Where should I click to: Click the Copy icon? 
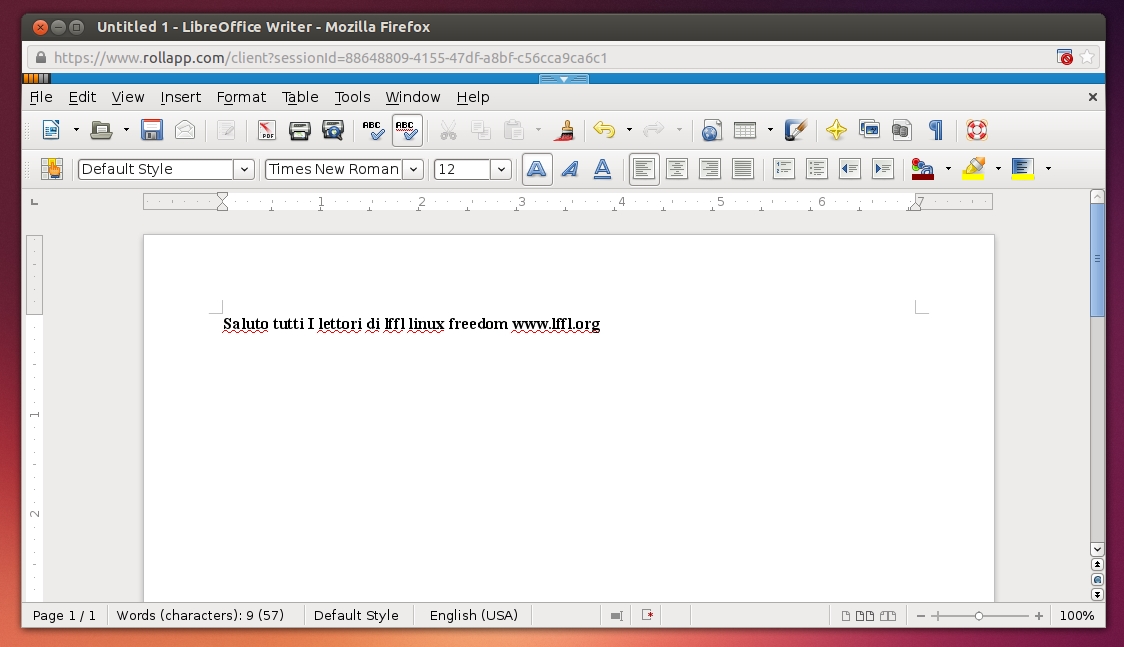coord(480,130)
